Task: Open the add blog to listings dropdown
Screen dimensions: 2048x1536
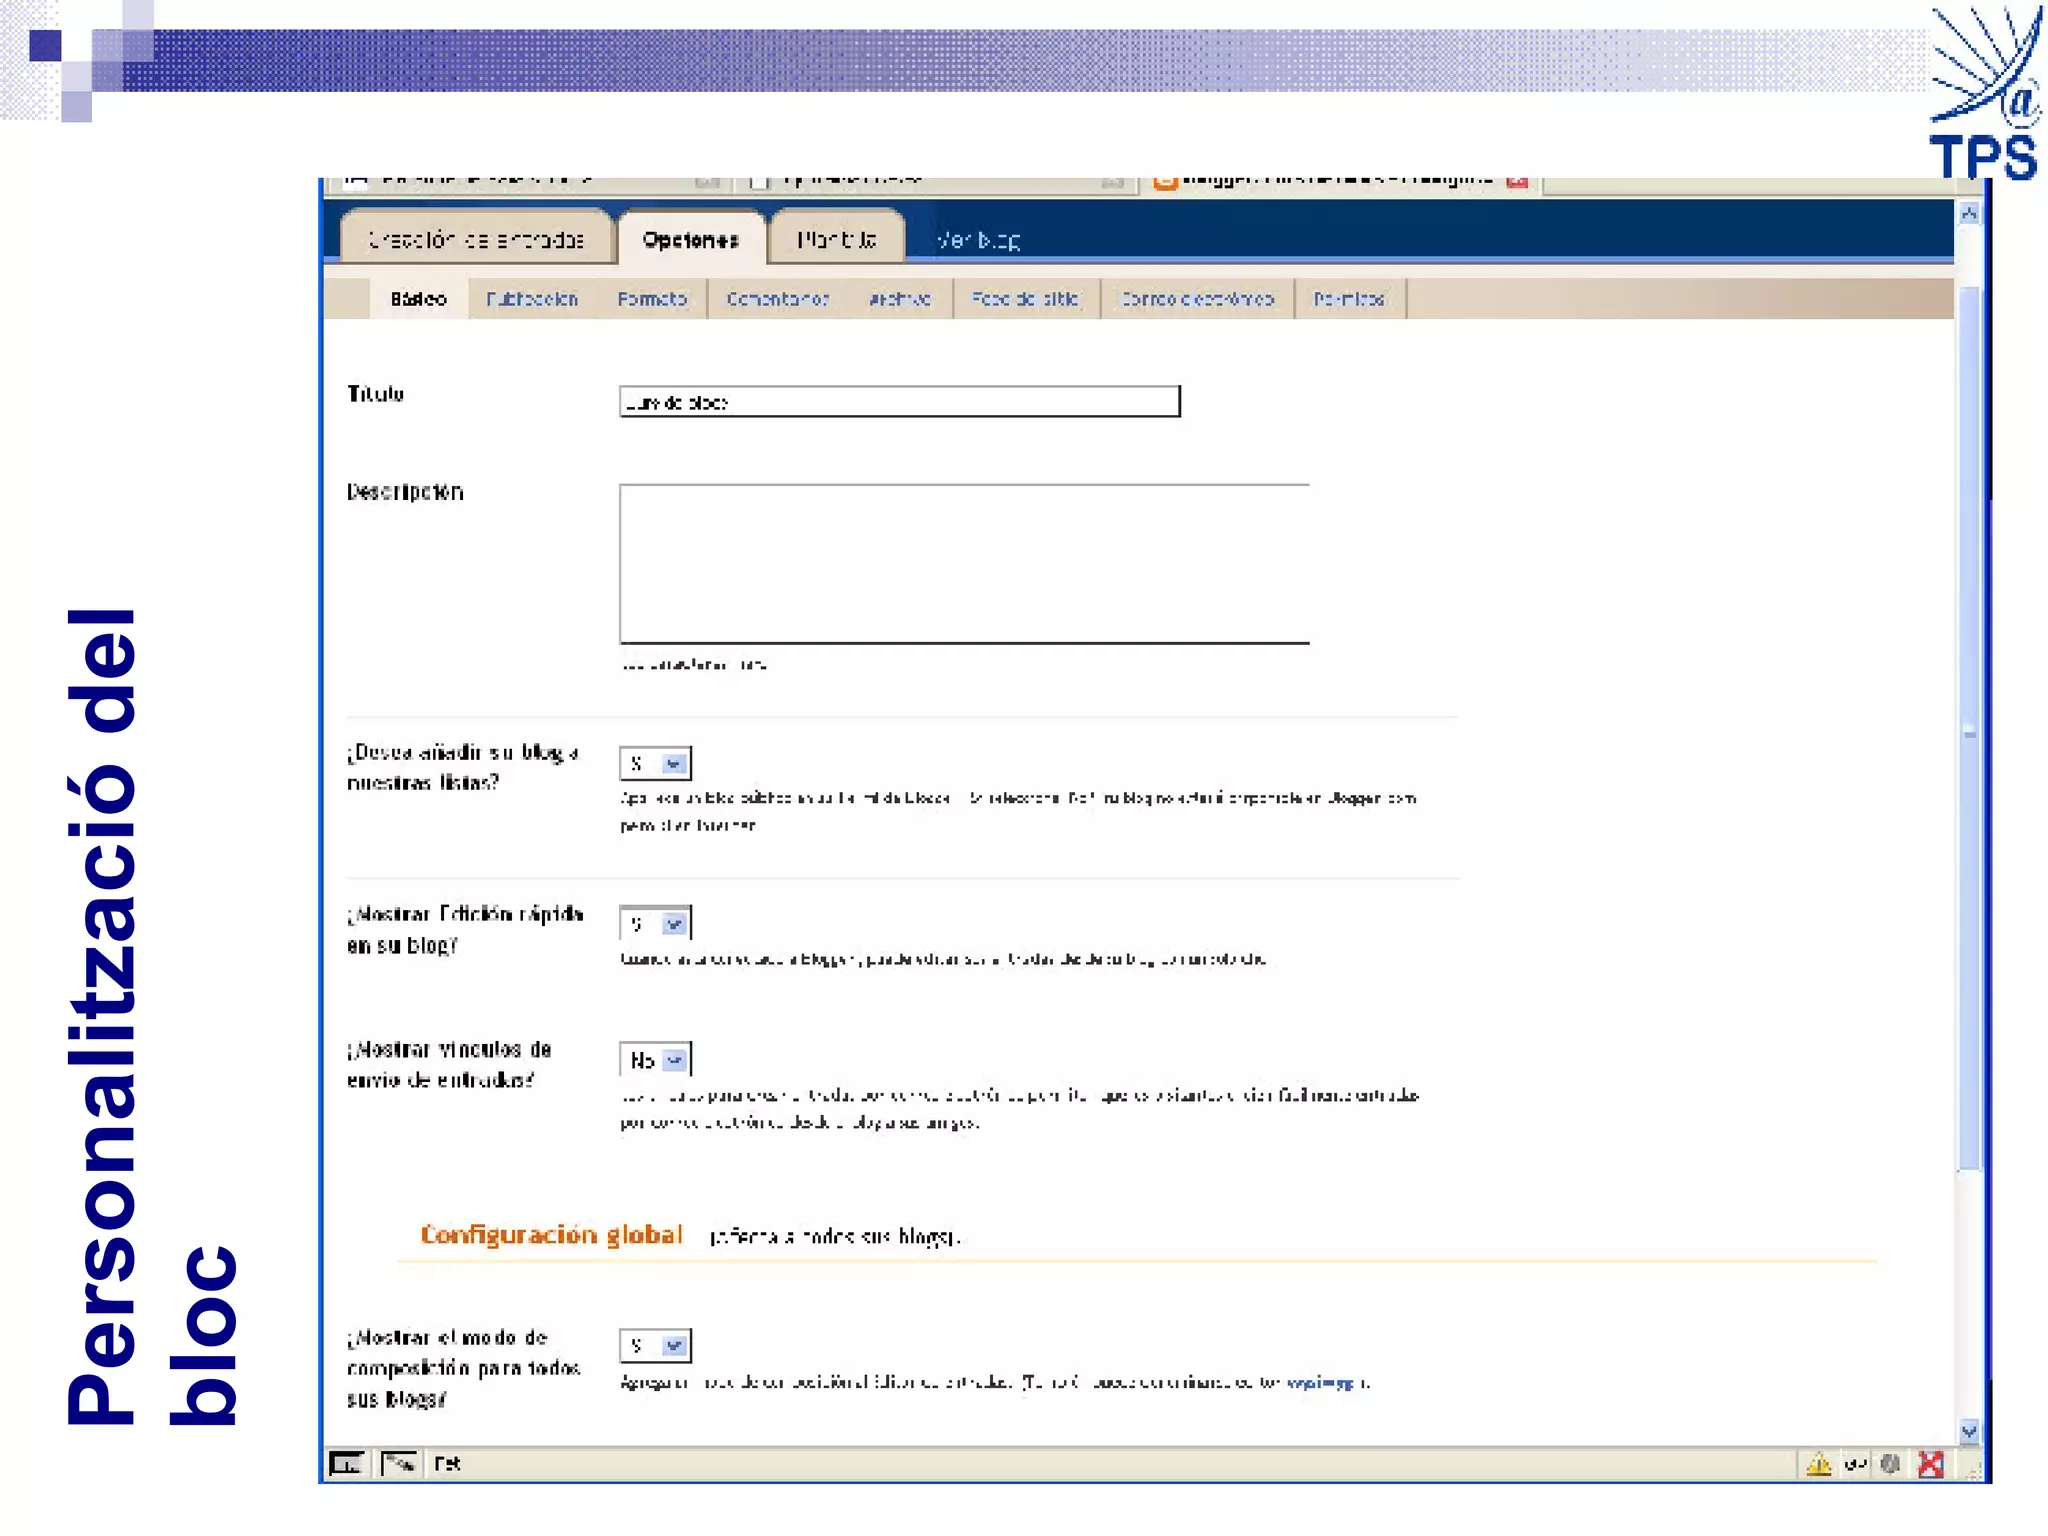Action: [674, 764]
